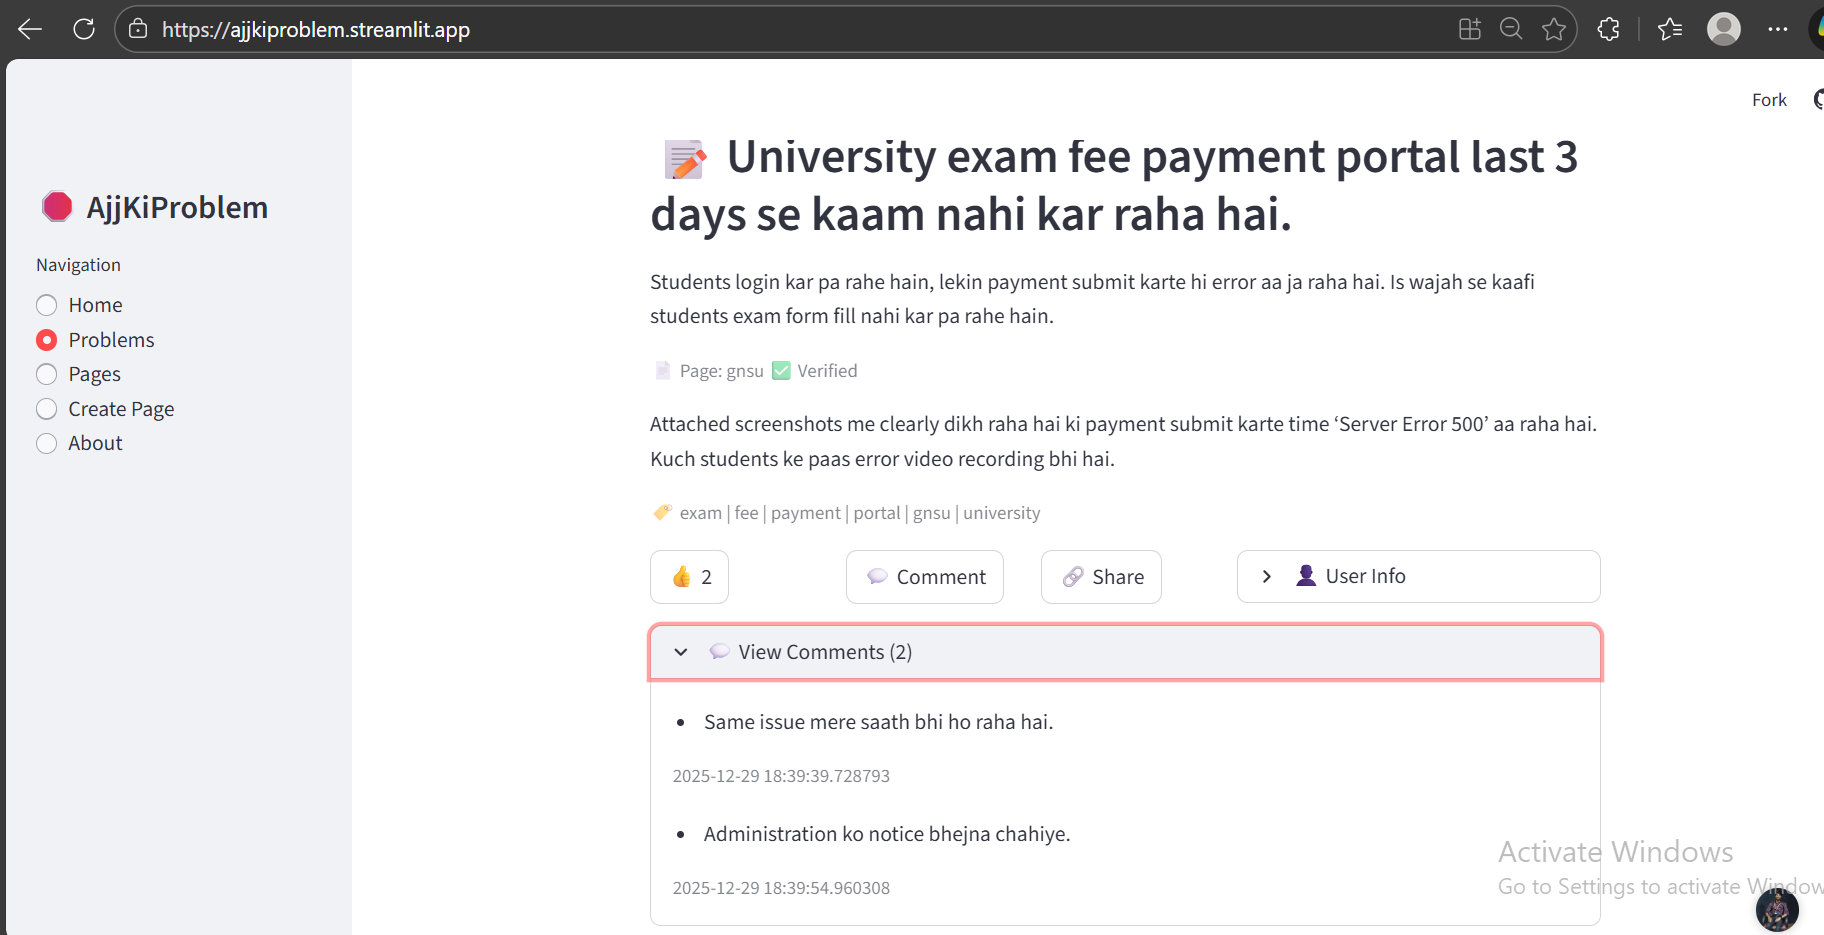1824x935 pixels.
Task: Click the browser back arrow
Action: point(30,29)
